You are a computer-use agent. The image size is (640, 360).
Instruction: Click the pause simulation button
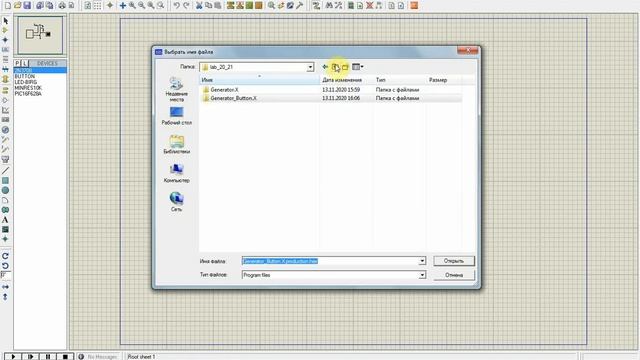(x=48, y=356)
